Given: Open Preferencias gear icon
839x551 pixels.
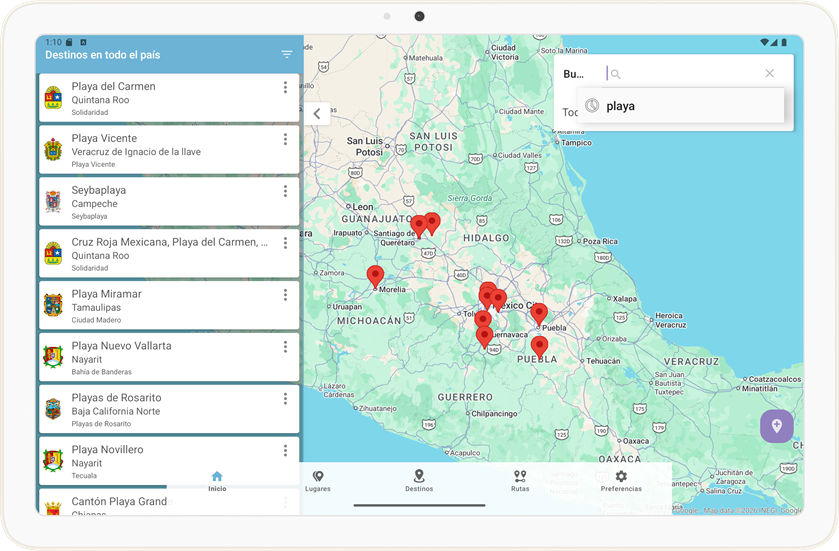Looking at the screenshot, I should pyautogui.click(x=621, y=476).
